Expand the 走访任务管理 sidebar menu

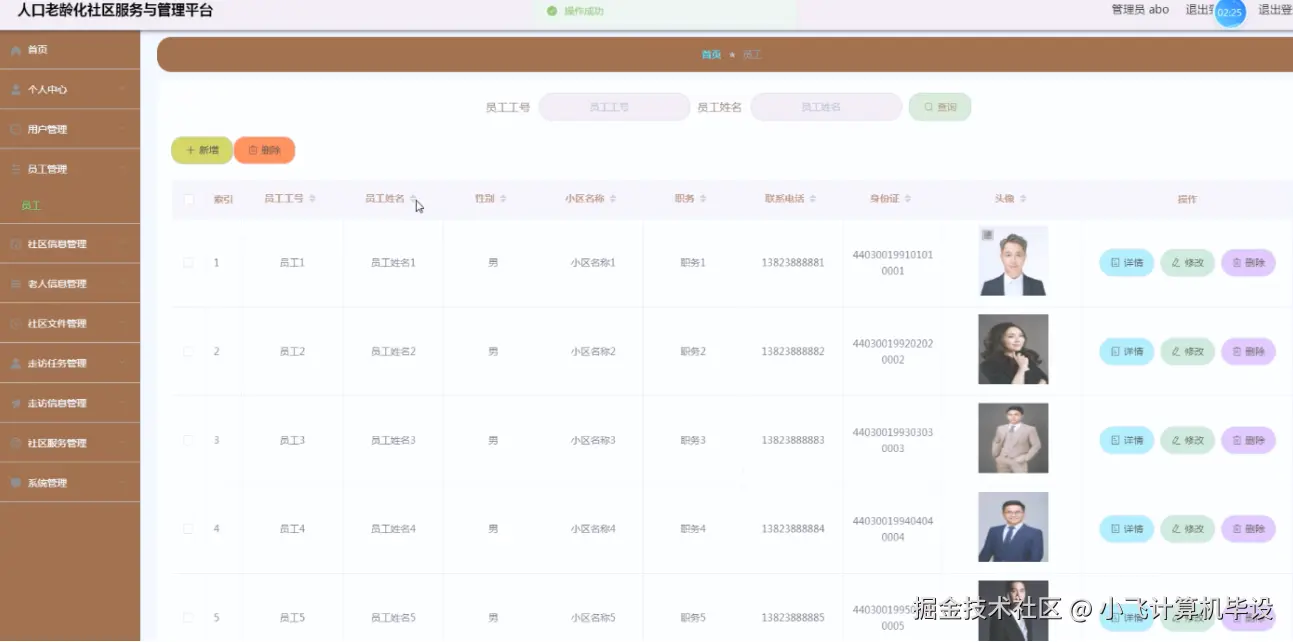click(x=70, y=363)
